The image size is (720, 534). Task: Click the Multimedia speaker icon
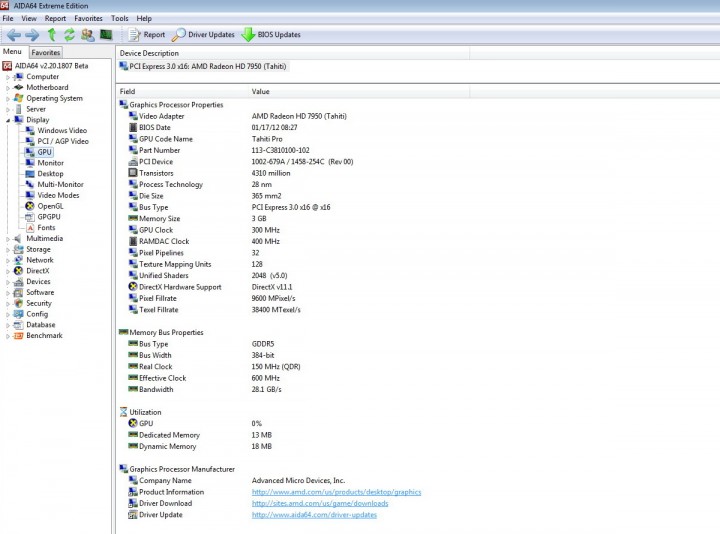[x=18, y=238]
